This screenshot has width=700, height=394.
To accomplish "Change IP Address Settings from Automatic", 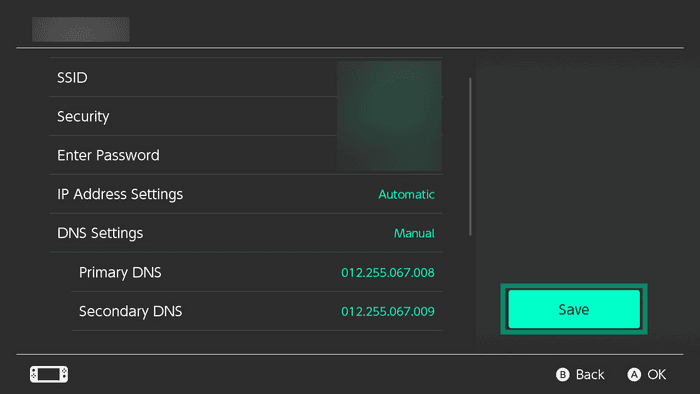I will 246,194.
